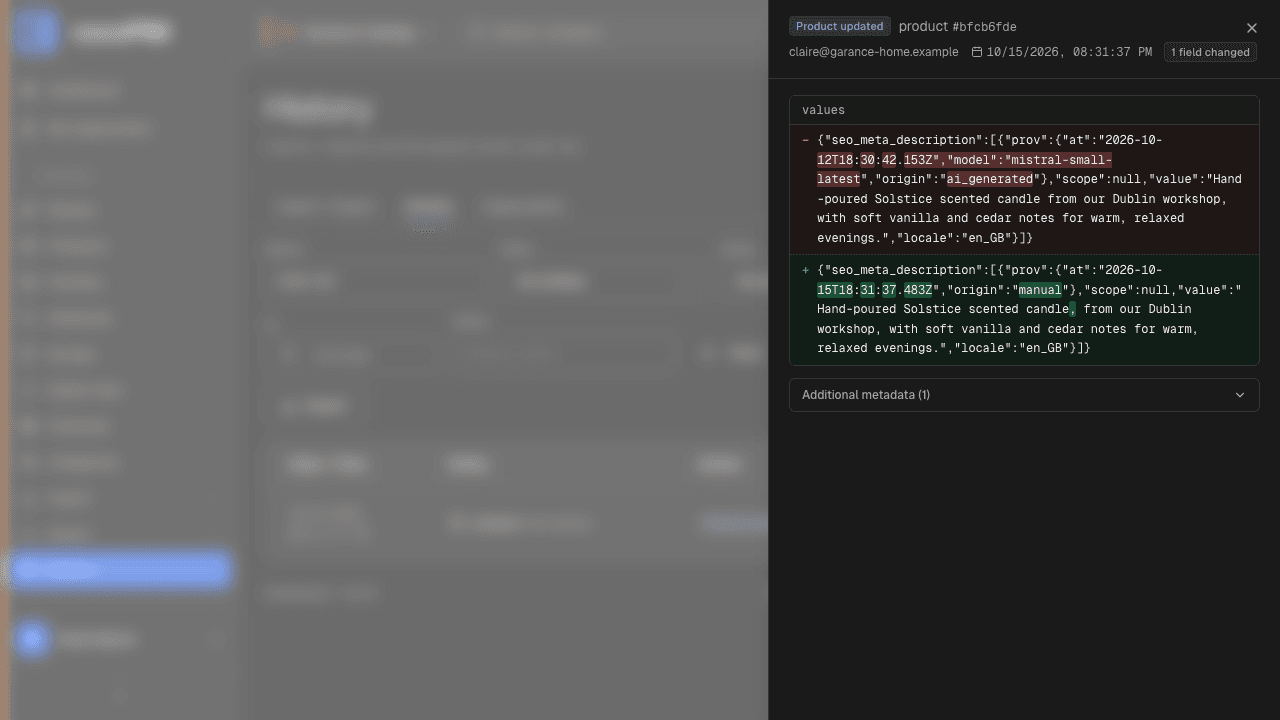This screenshot has width=1280, height=720.
Task: Click the "1 field changed" badge
Action: pos(1210,52)
